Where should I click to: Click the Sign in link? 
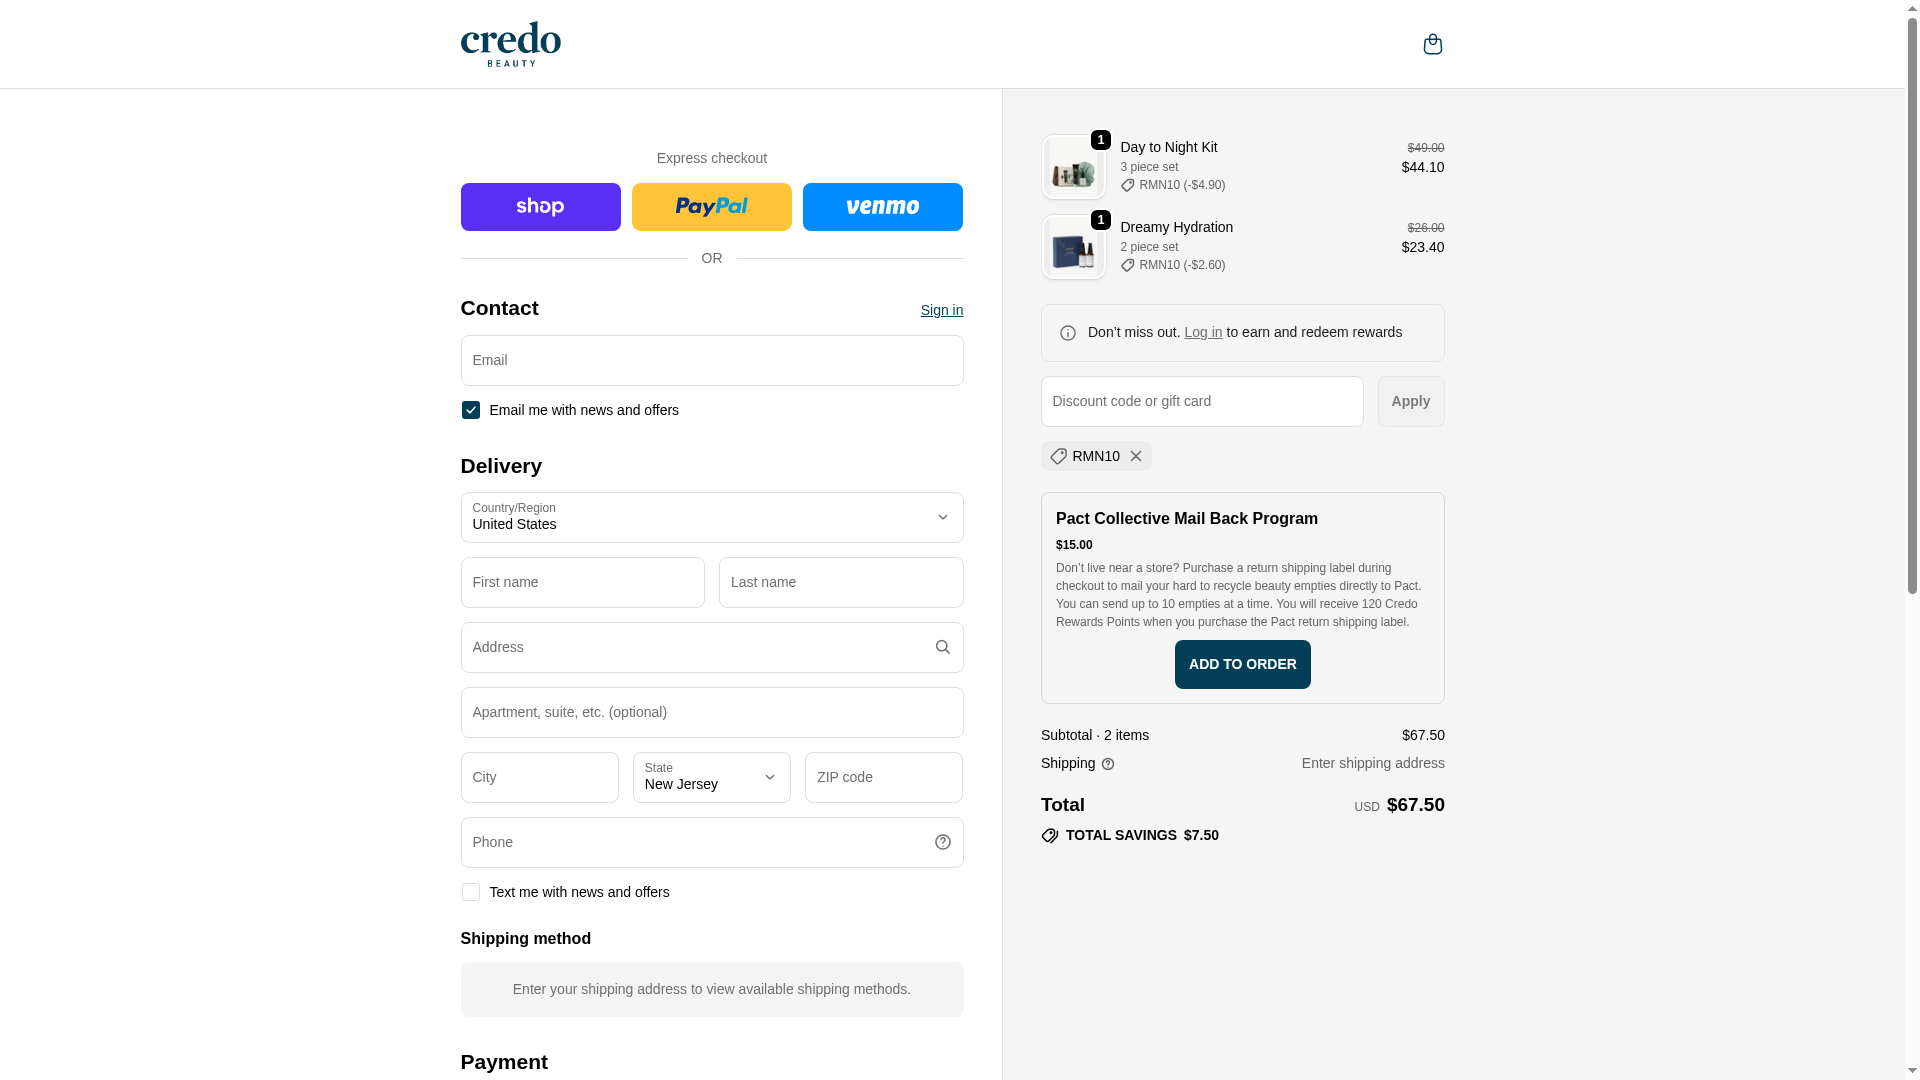941,310
